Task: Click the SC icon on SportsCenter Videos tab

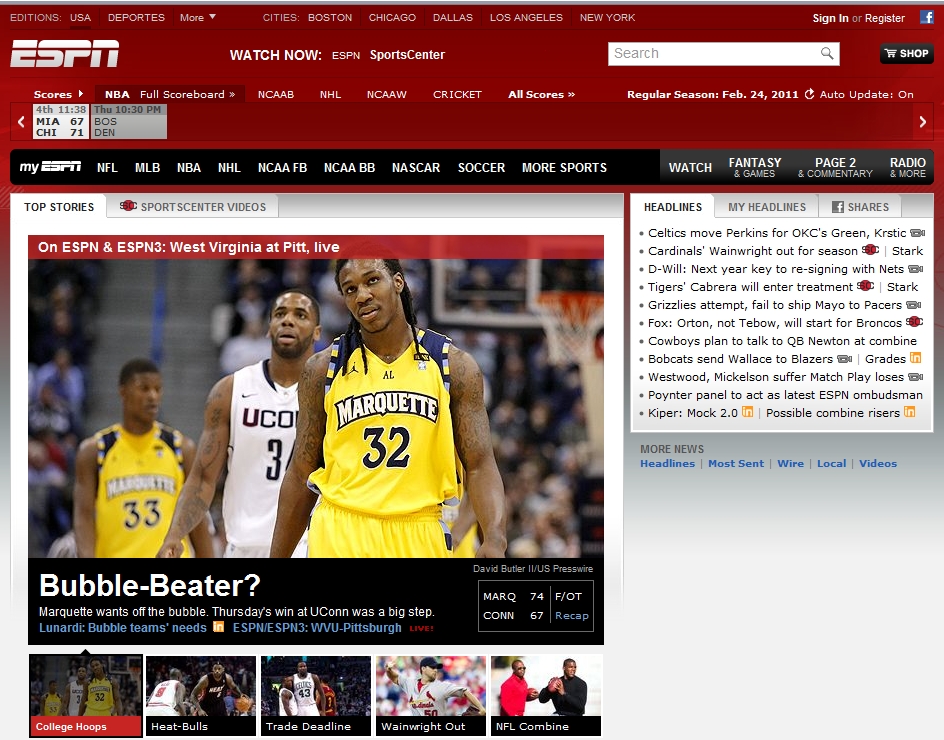Action: 128,205
